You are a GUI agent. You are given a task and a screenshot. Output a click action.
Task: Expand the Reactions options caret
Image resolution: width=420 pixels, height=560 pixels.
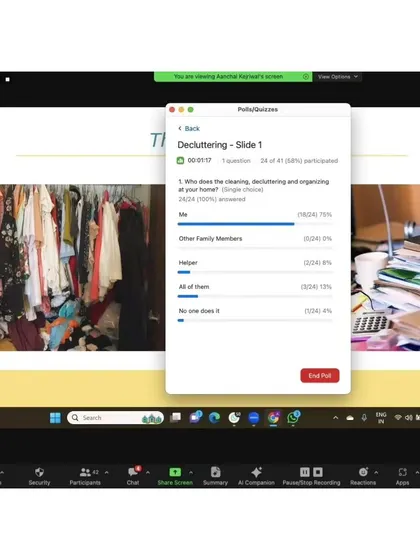(376, 472)
